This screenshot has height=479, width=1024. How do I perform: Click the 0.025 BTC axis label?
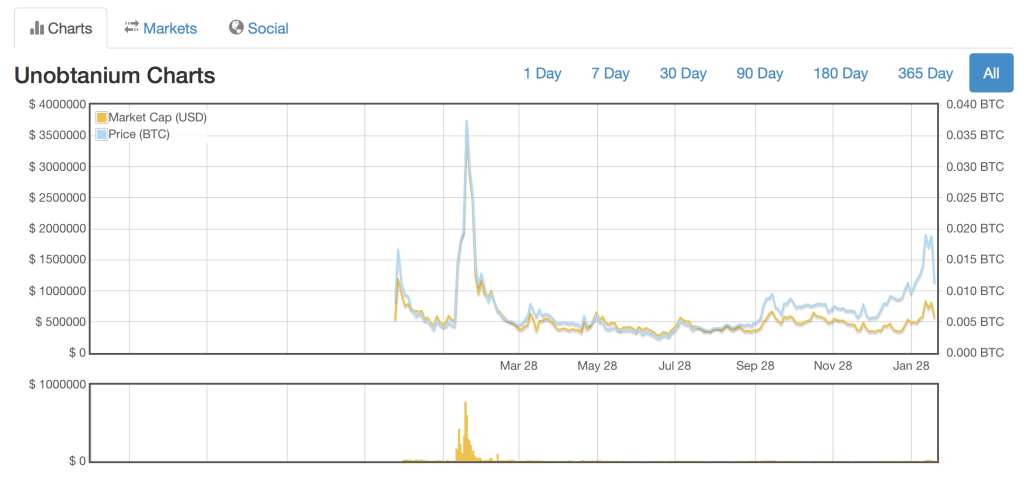pyautogui.click(x=974, y=197)
